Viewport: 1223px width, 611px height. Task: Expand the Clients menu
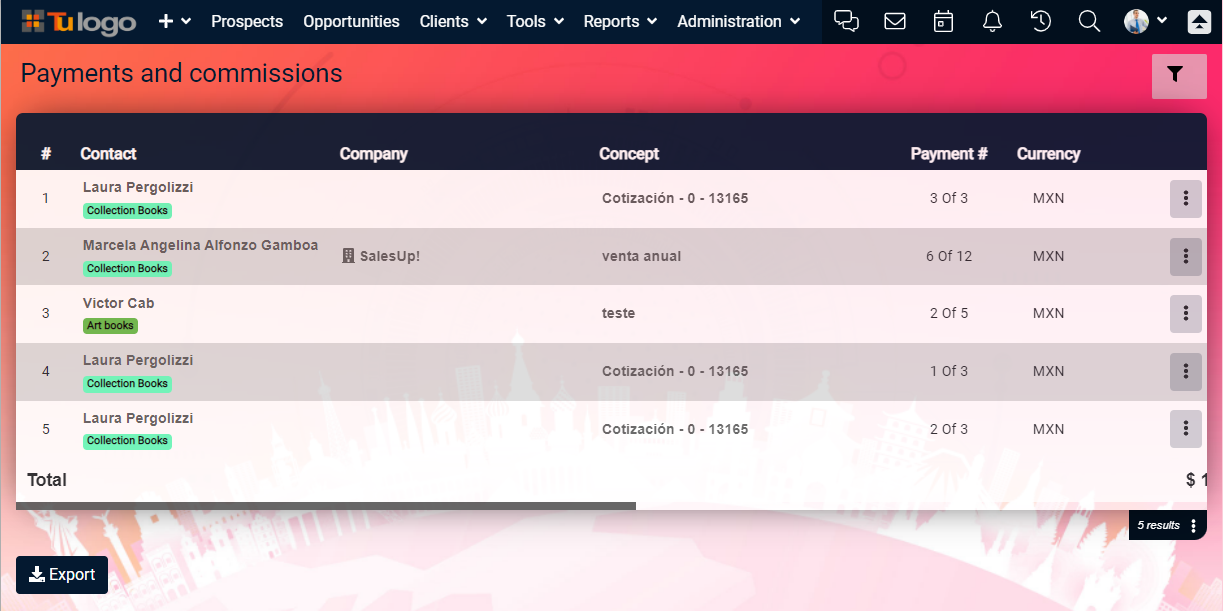[453, 21]
